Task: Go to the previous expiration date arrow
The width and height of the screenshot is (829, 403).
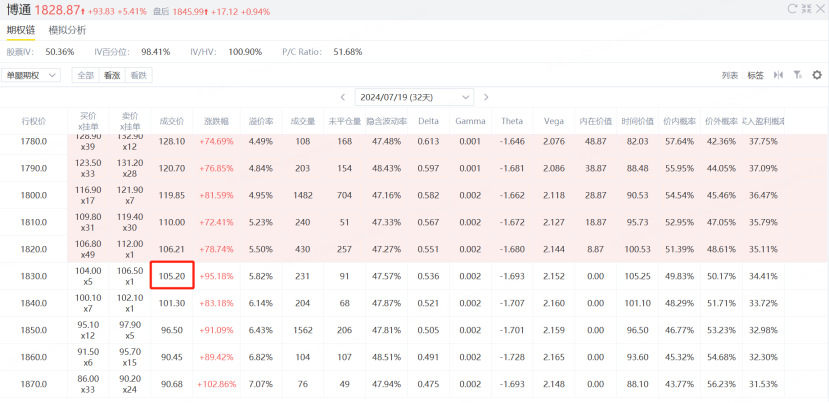Action: coord(343,97)
